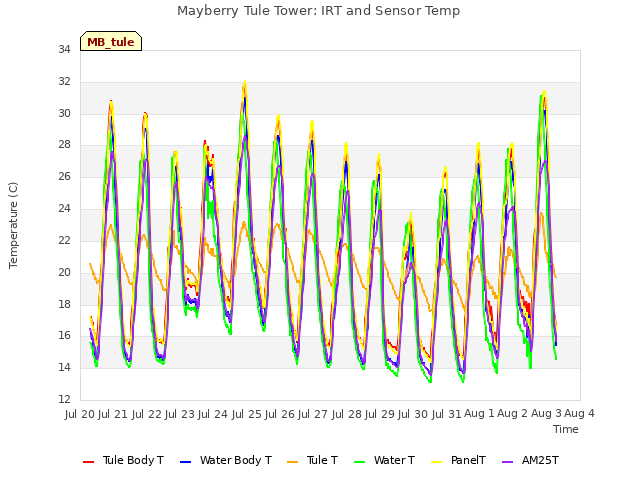Click the Aug 4 x-axis tick label
The image size is (640, 480).
coord(580,414)
